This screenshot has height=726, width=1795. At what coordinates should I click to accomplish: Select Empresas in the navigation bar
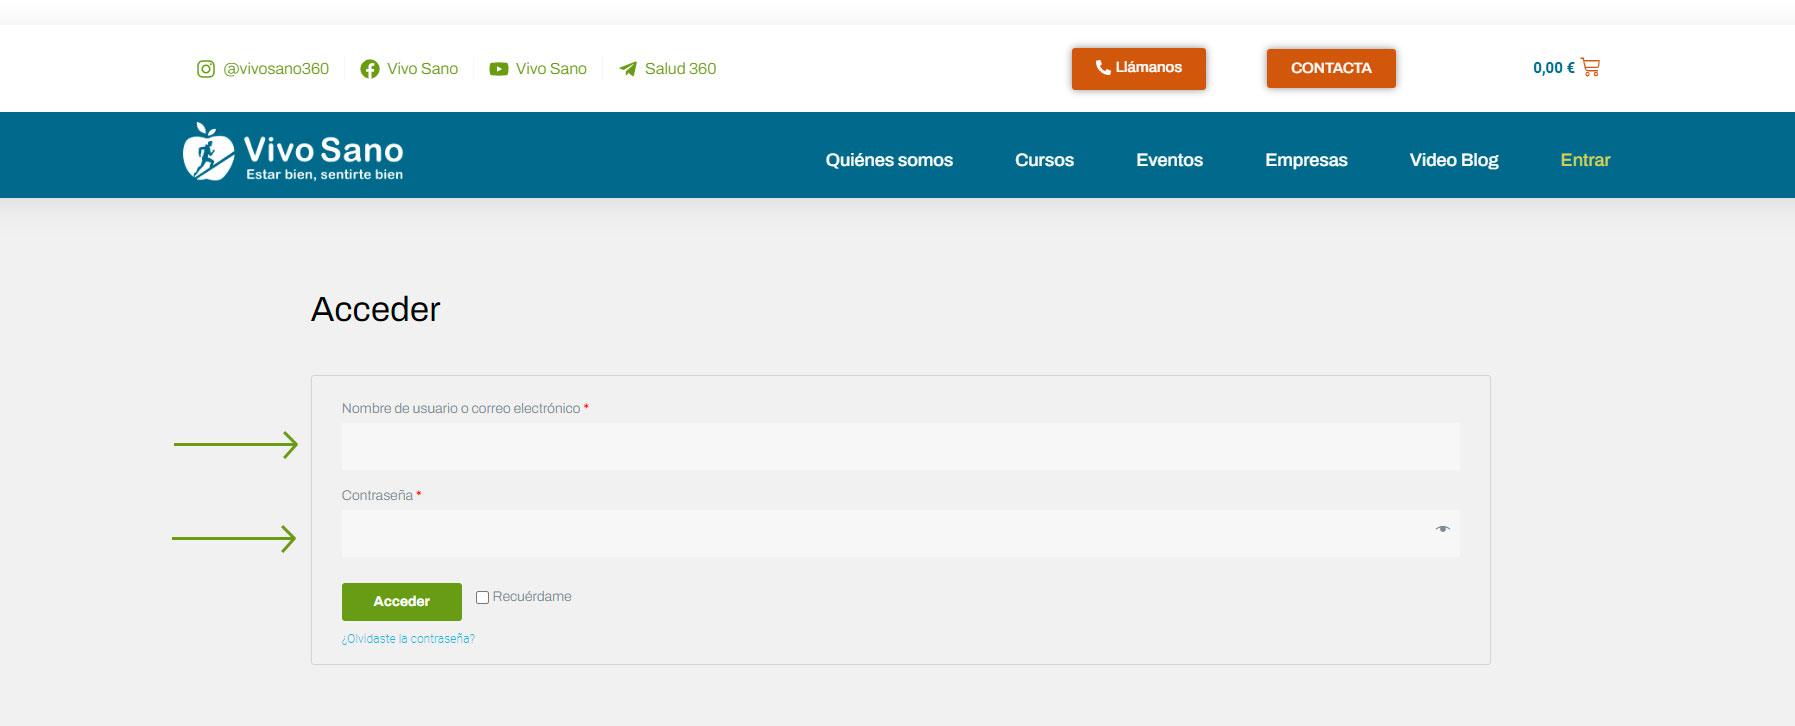(x=1306, y=160)
